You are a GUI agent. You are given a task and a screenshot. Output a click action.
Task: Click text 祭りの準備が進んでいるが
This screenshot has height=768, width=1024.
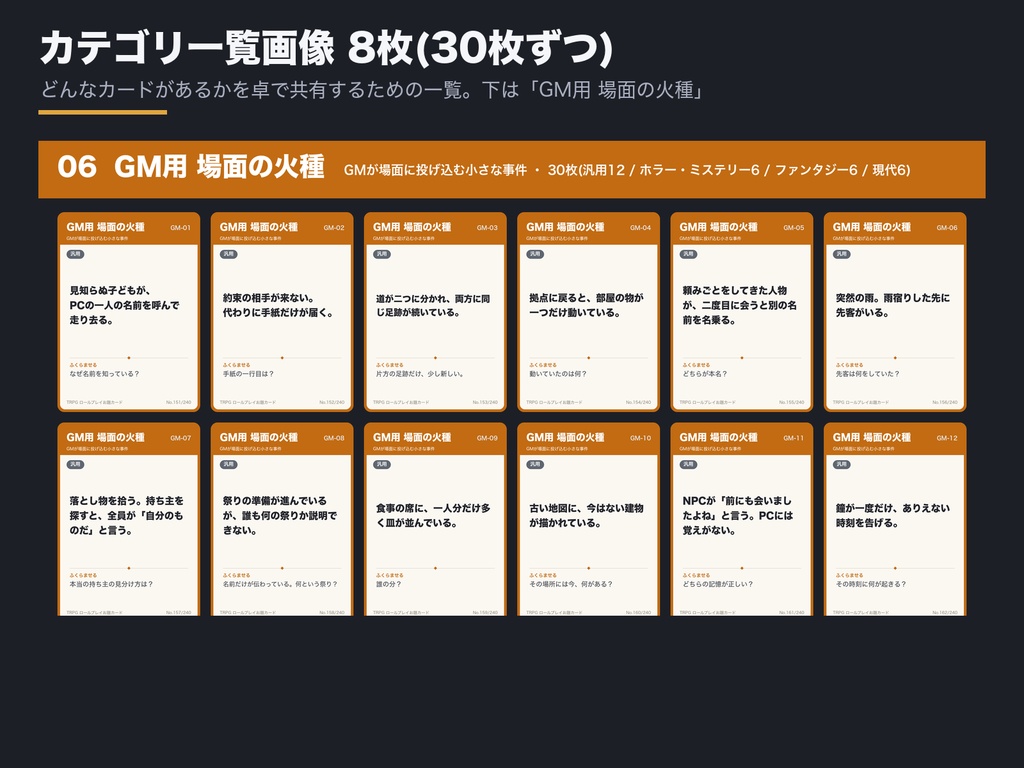pyautogui.click(x=280, y=515)
